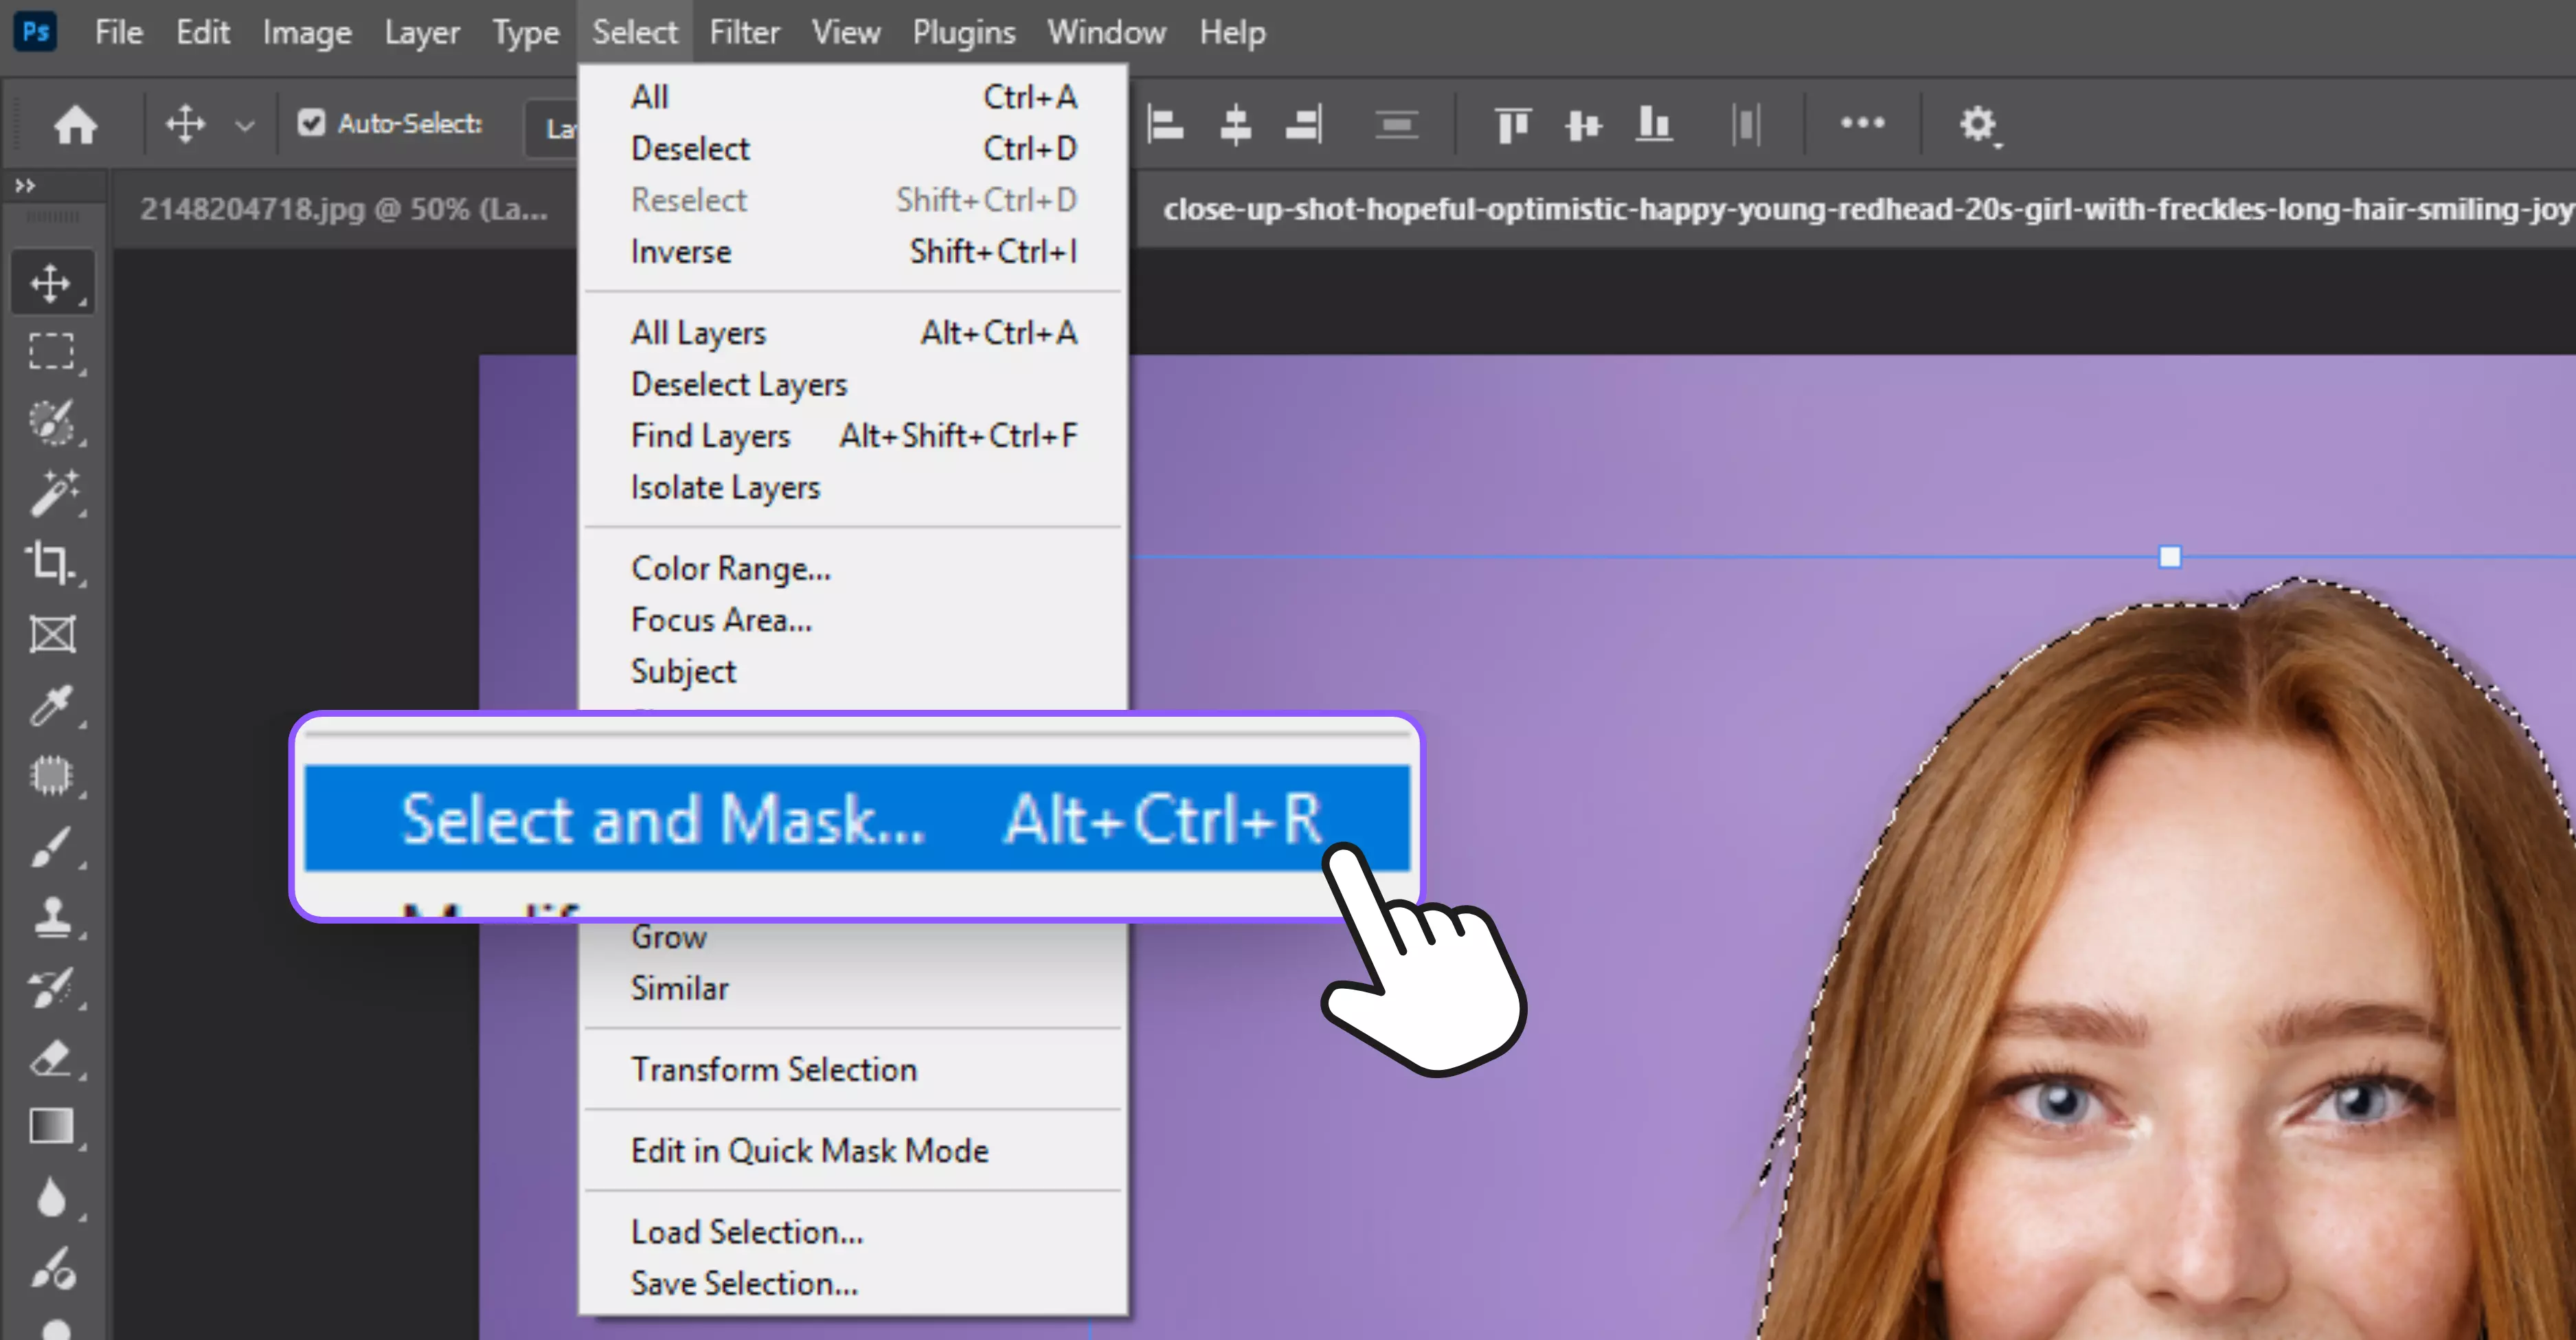Screen dimensions: 2576x1340
Task: Select the Eraser tool
Action: (x=51, y=1057)
